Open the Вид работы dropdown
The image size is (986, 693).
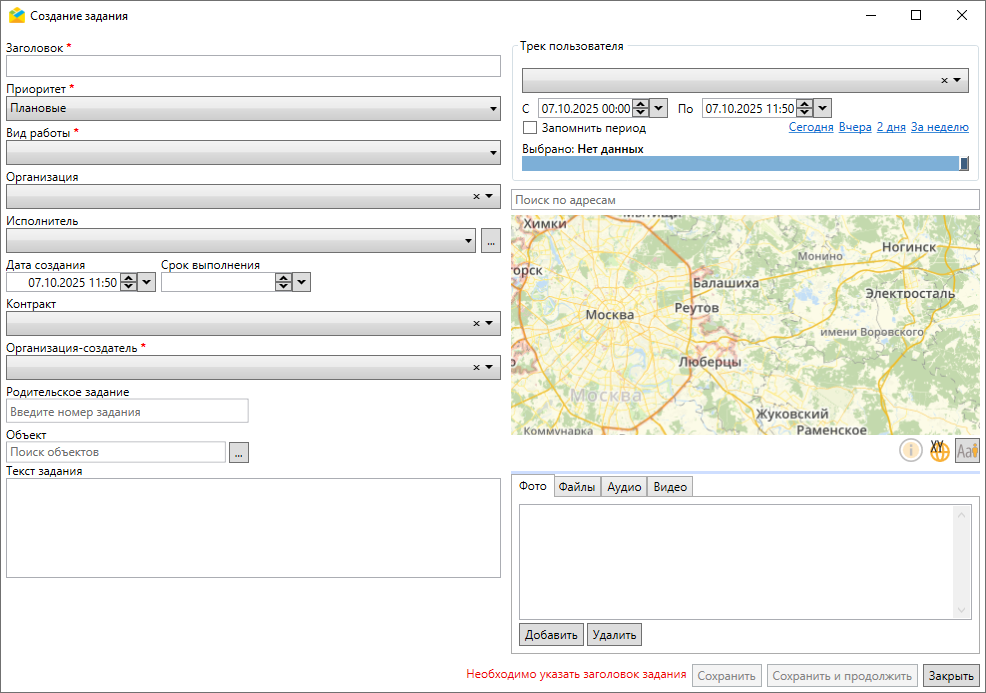click(493, 153)
